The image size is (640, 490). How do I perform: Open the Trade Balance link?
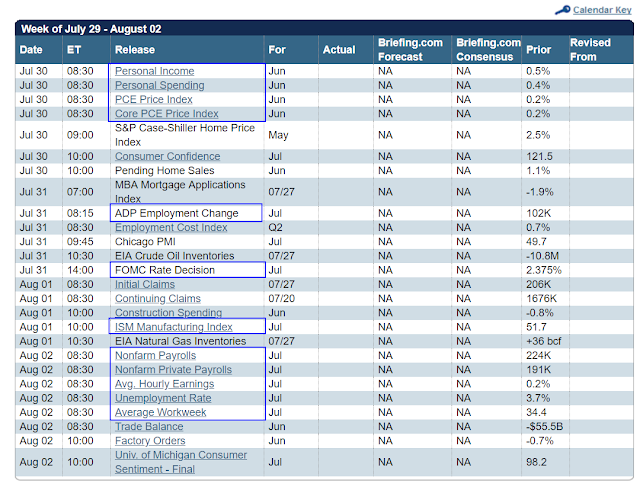pyautogui.click(x=149, y=427)
